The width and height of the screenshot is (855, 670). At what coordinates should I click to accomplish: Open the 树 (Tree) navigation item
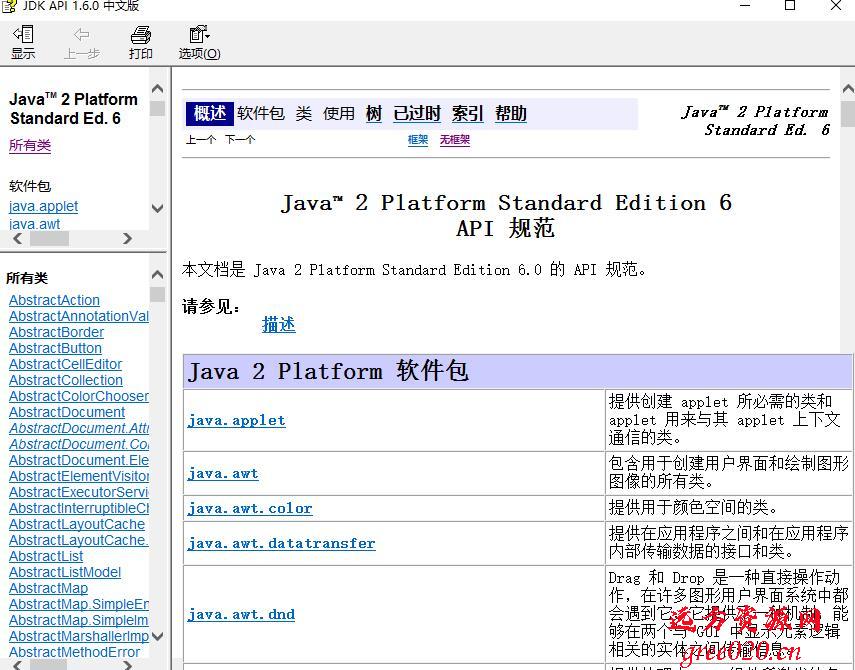click(x=374, y=114)
